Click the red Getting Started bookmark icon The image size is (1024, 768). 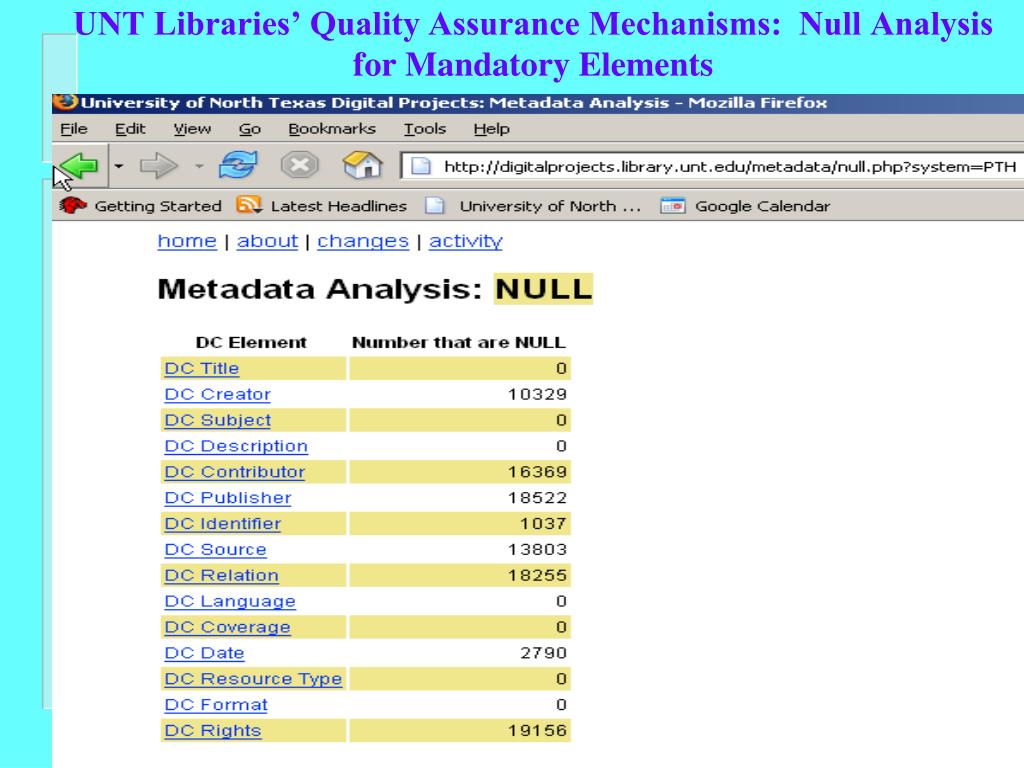click(x=72, y=206)
